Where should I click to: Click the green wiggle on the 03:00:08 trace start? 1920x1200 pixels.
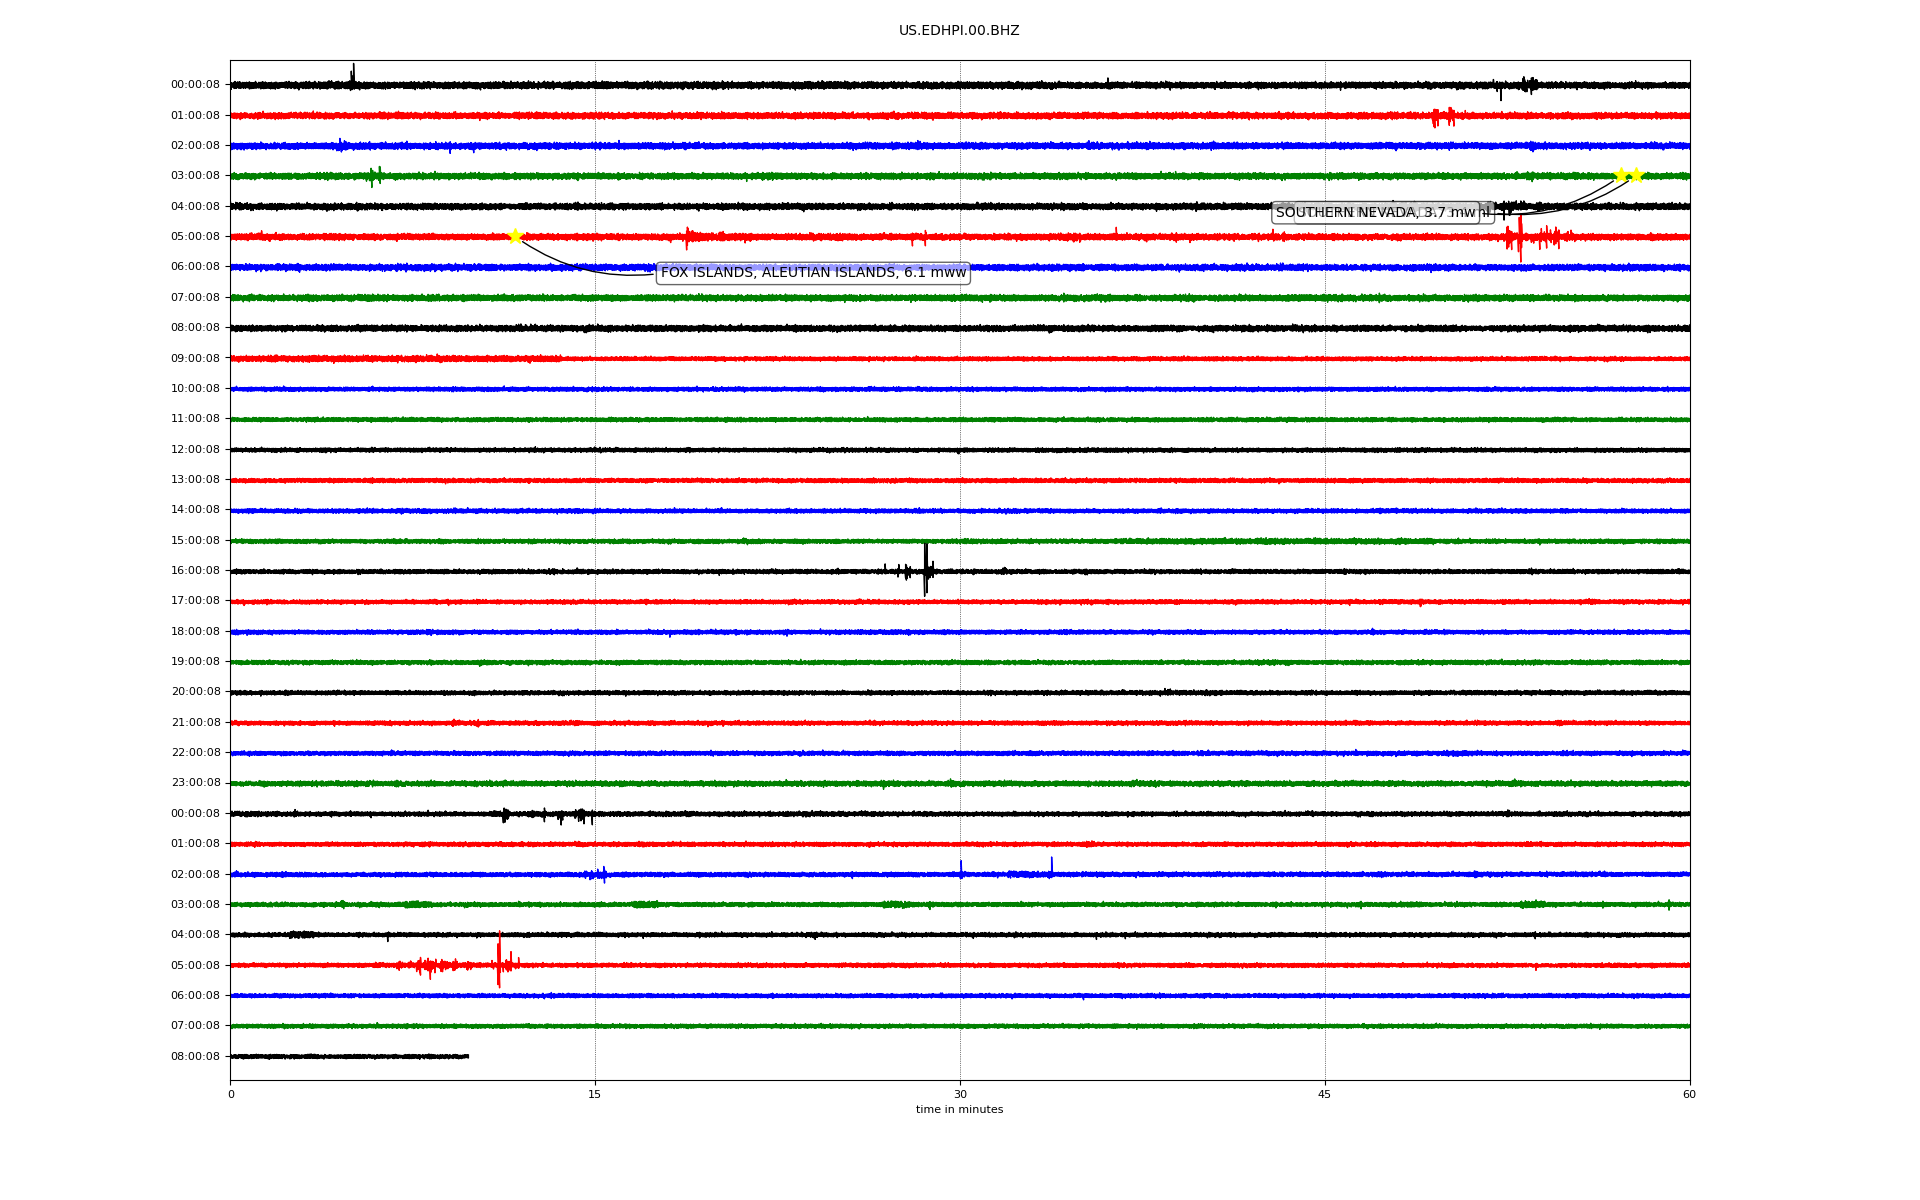tap(374, 177)
